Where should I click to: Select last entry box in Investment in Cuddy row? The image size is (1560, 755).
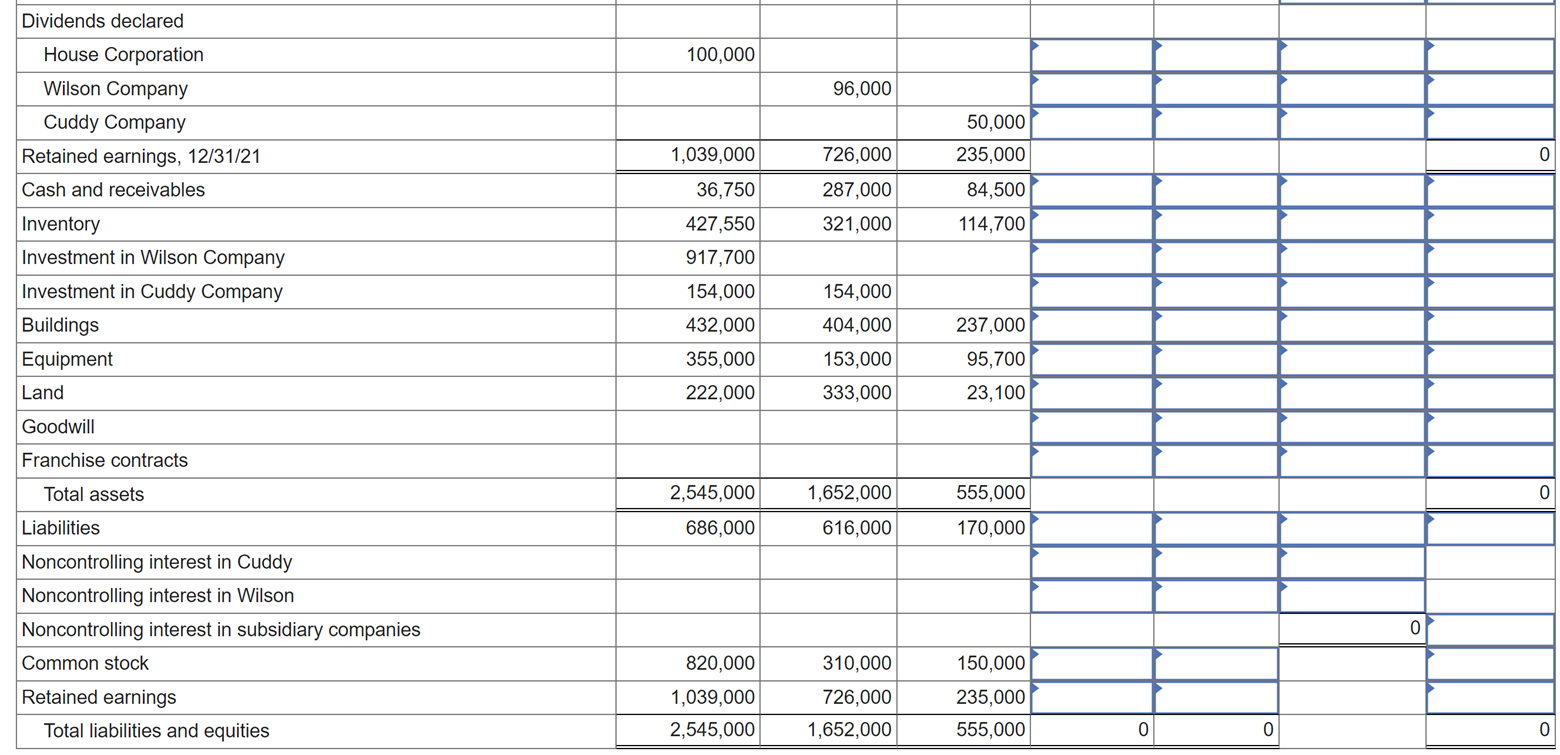1490,292
